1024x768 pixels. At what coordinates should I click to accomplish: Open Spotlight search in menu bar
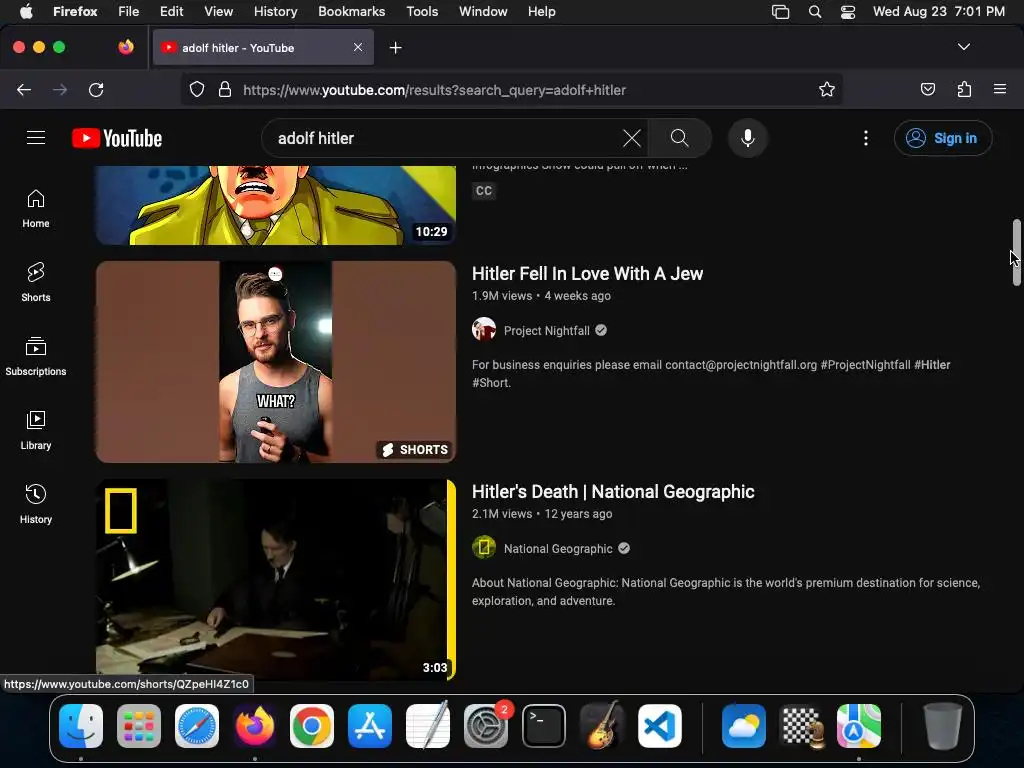(x=814, y=12)
